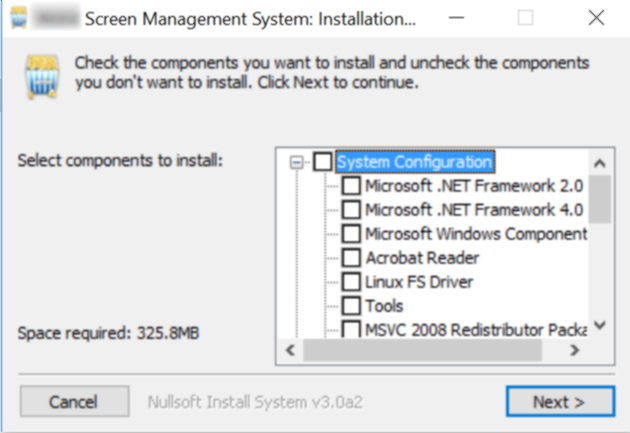Check the Linux FS Driver option
The height and width of the screenshot is (433, 630).
351,282
